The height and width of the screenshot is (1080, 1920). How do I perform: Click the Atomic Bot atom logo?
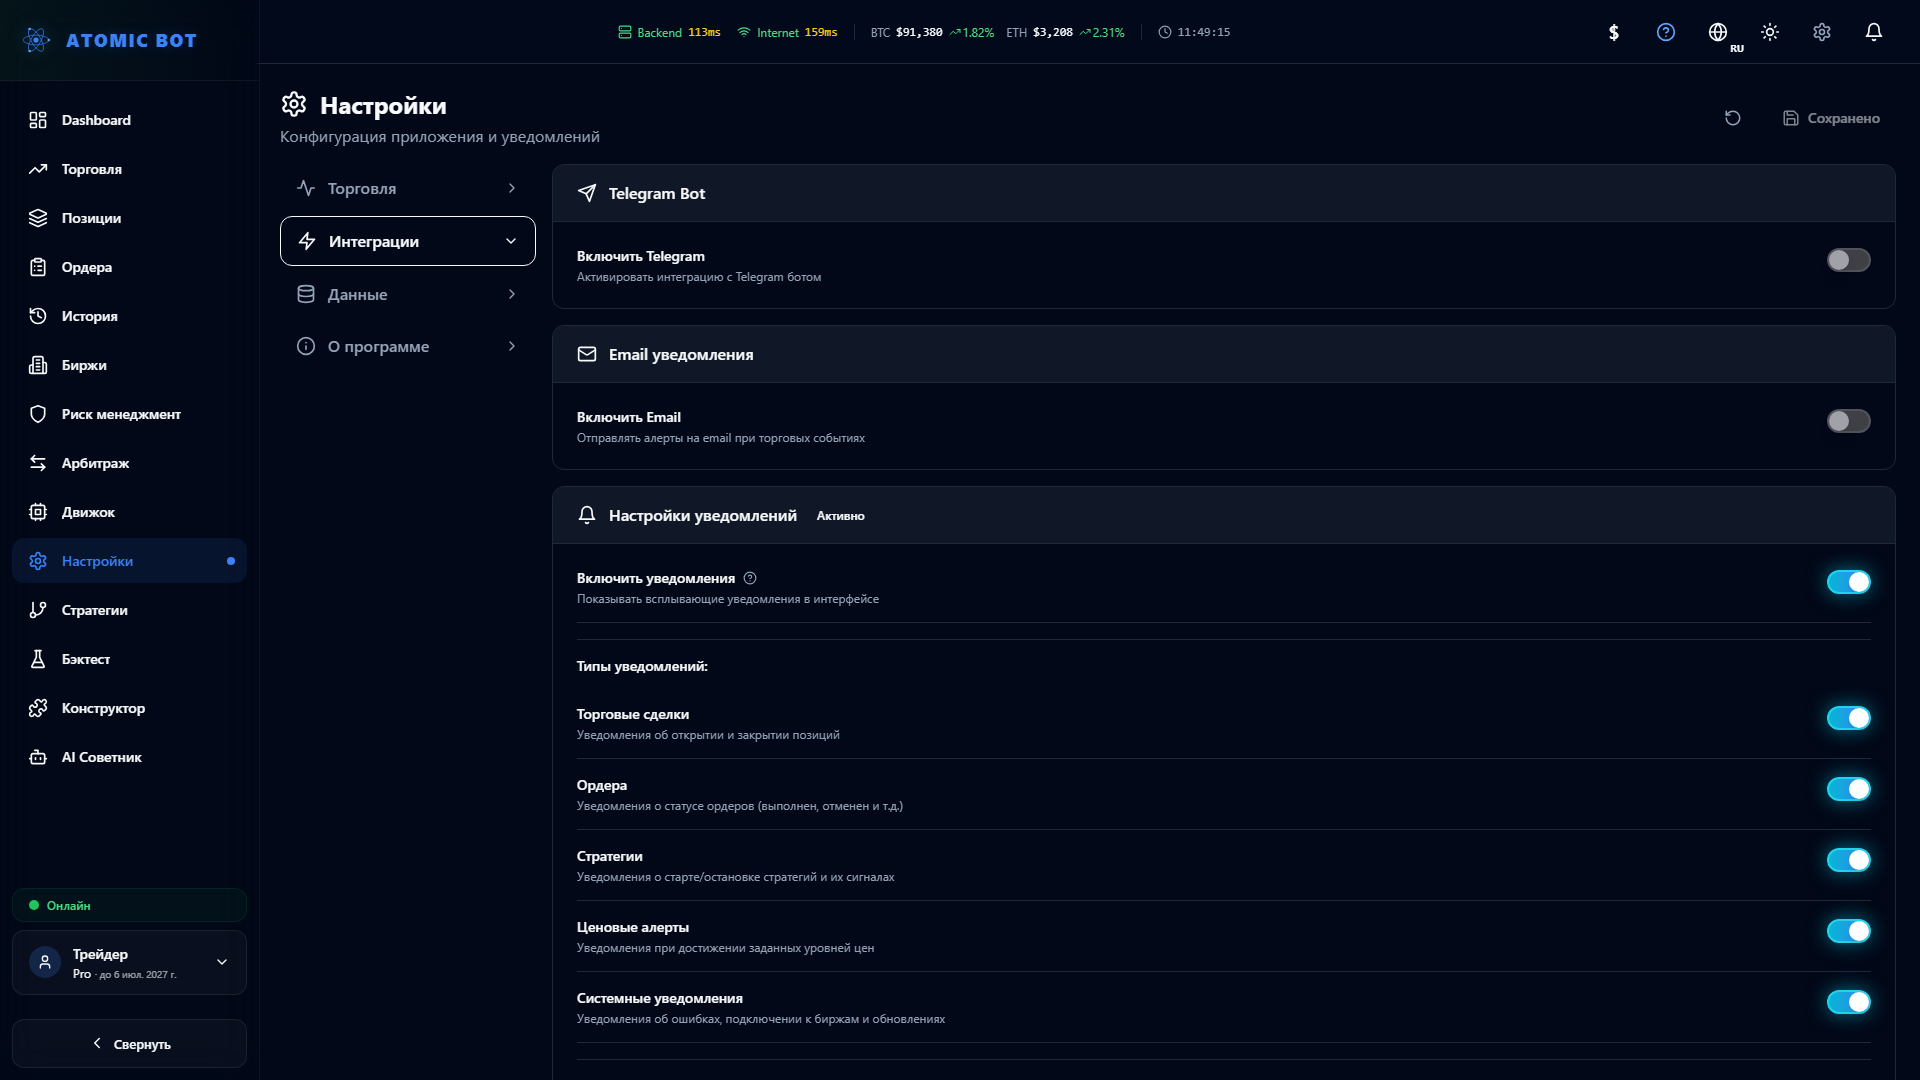(x=37, y=40)
